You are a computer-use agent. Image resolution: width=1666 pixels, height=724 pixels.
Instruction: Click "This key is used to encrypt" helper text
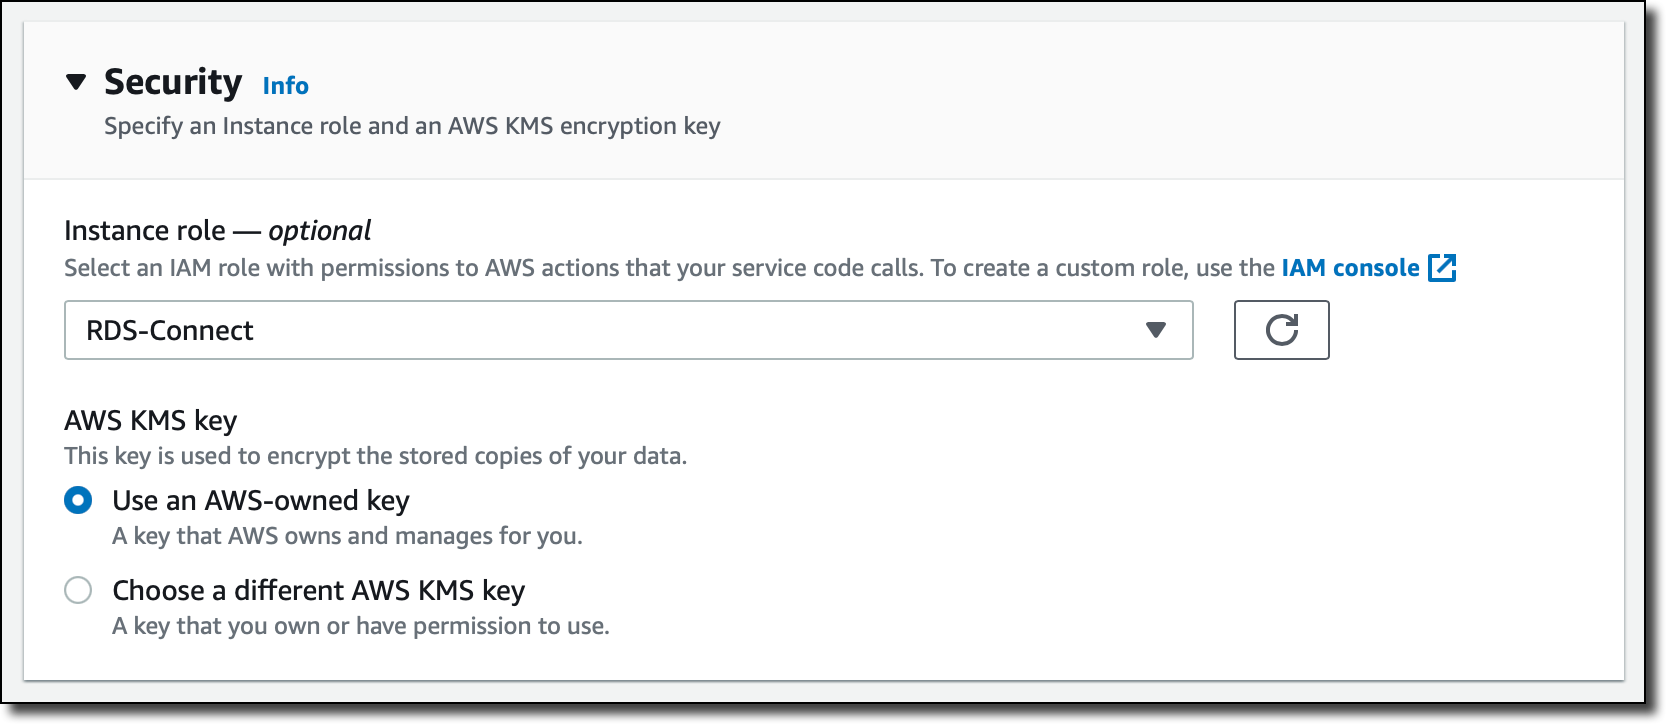375,456
